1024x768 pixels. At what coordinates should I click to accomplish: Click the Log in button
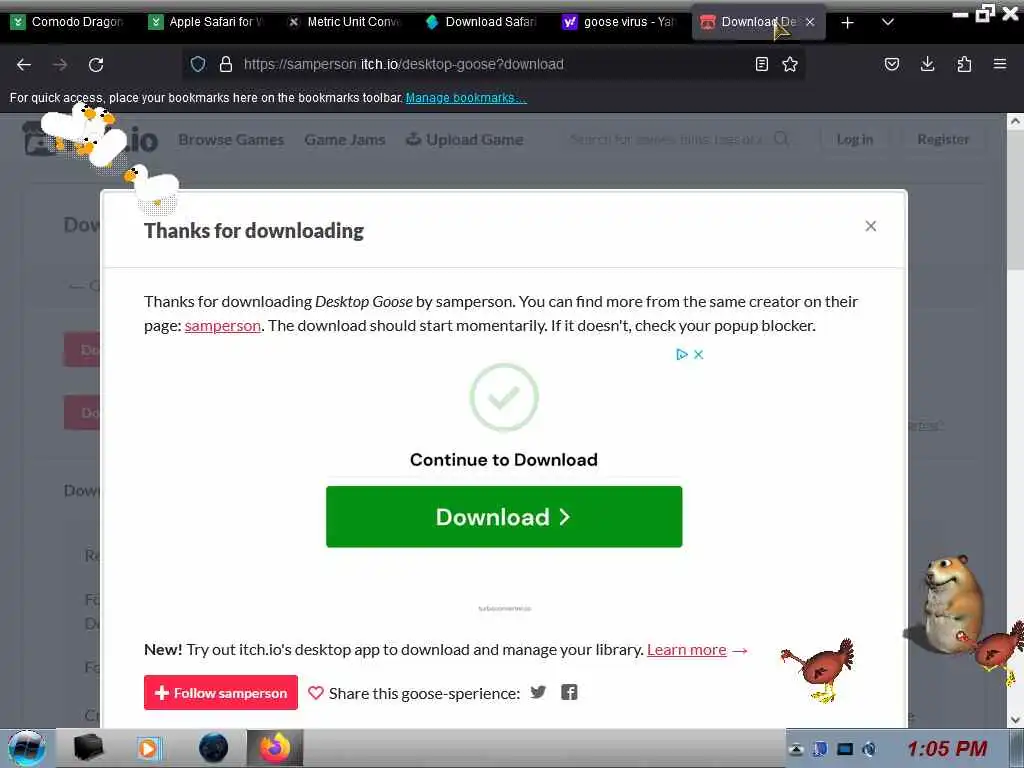(x=854, y=139)
